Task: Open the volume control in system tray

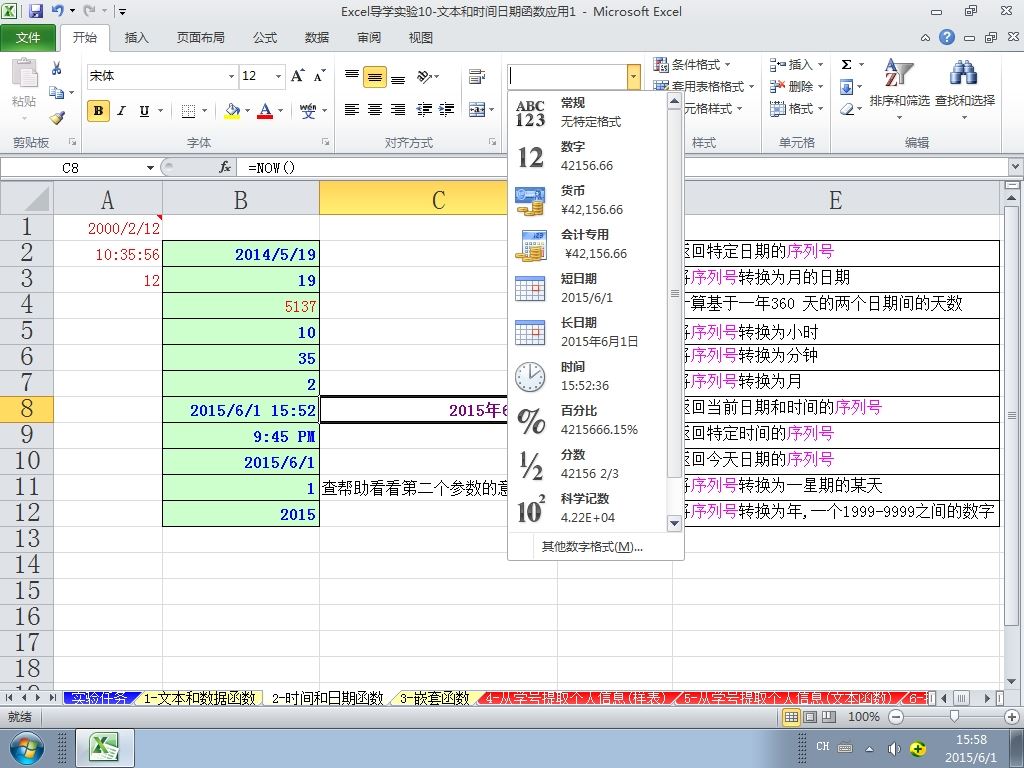Action: click(x=894, y=748)
